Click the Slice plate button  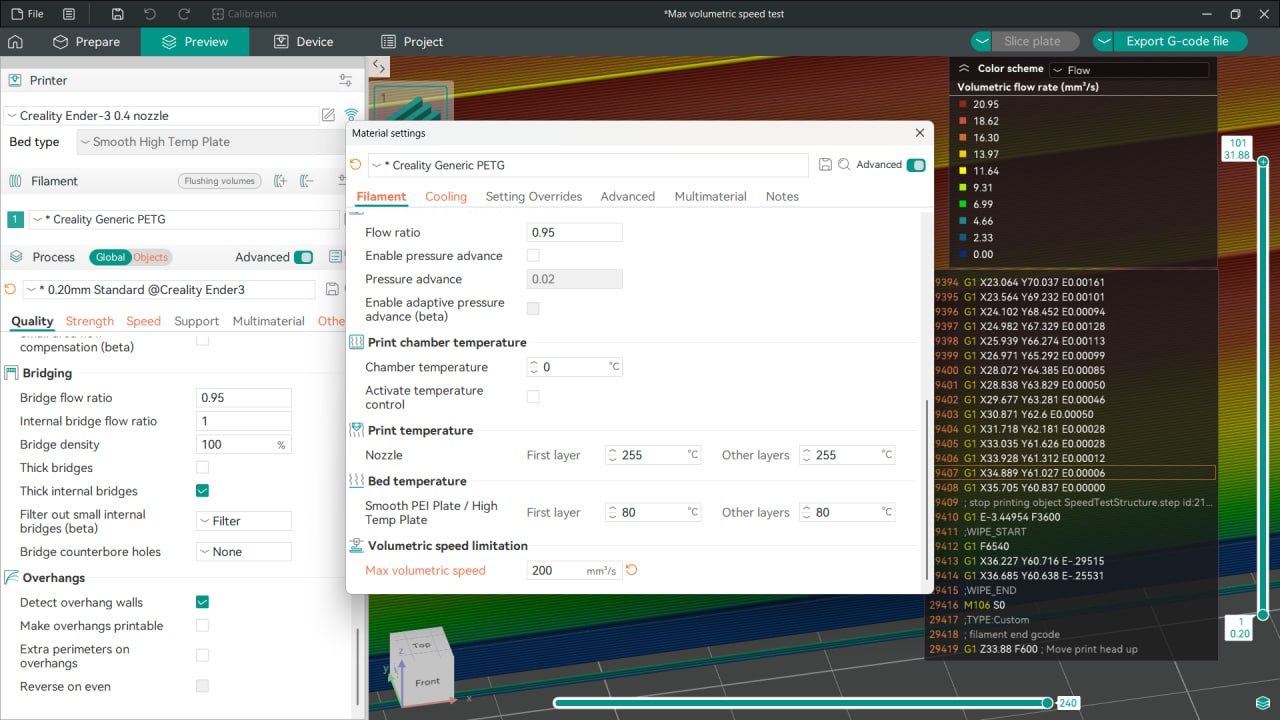(1037, 42)
